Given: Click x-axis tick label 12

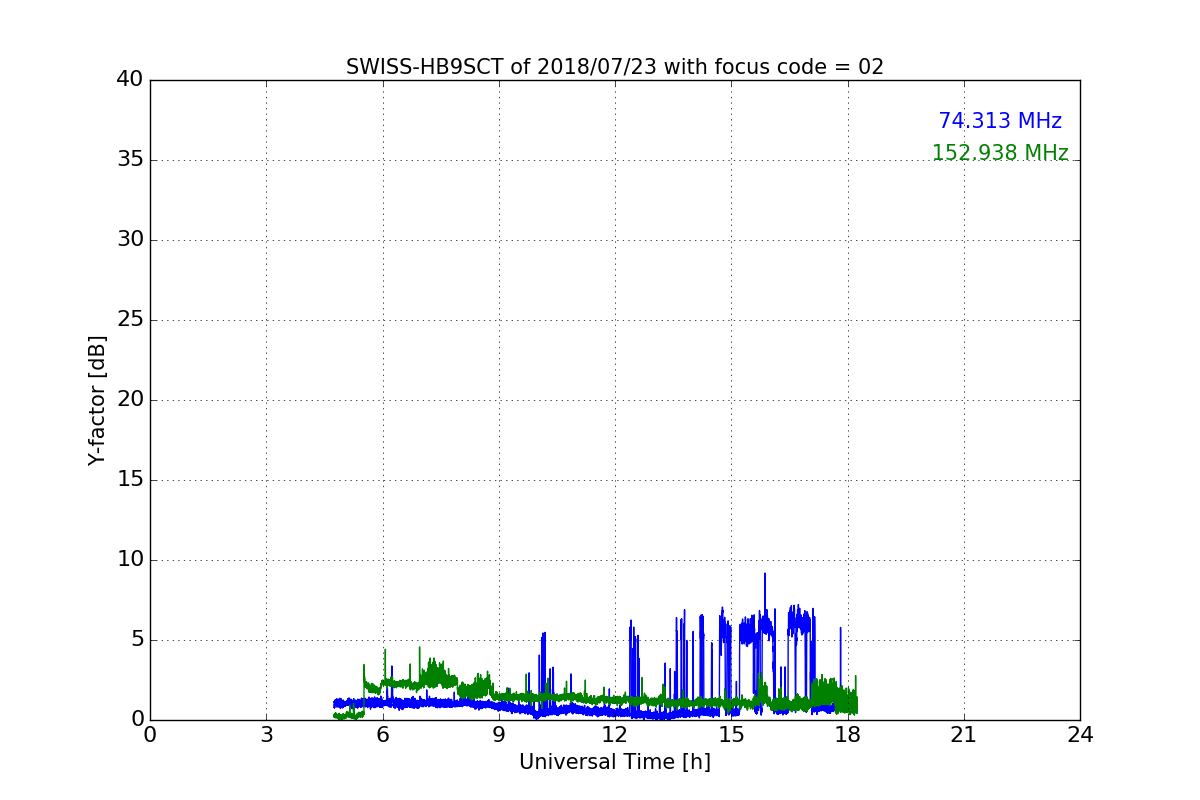Looking at the screenshot, I should [x=615, y=735].
